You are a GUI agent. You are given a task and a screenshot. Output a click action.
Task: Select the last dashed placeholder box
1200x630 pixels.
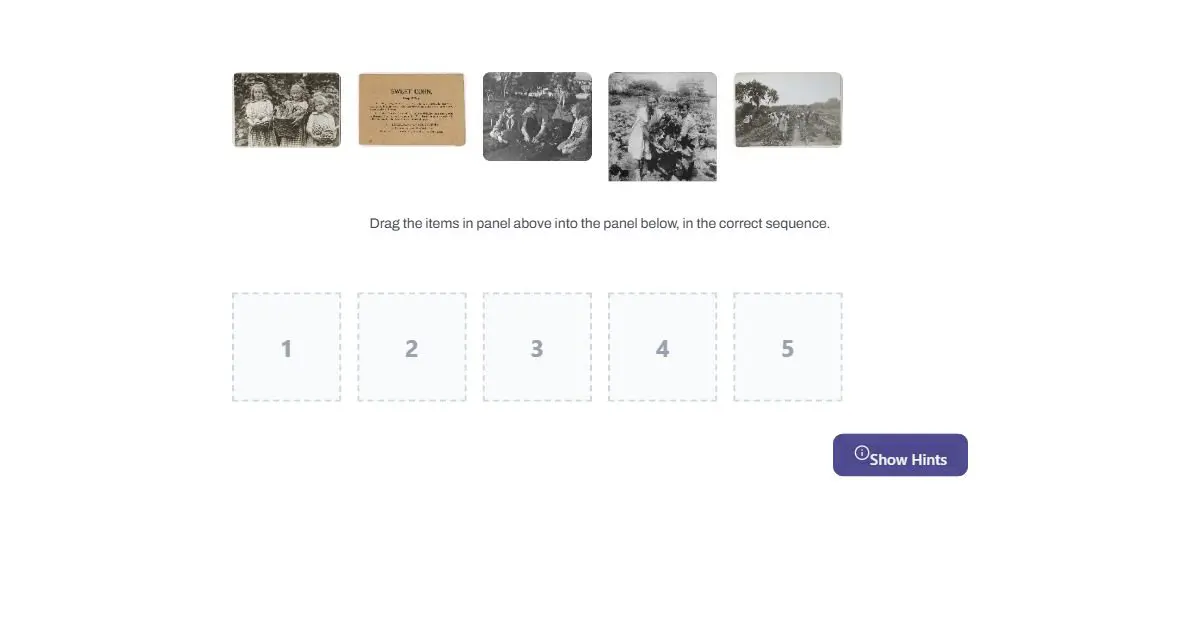point(788,347)
